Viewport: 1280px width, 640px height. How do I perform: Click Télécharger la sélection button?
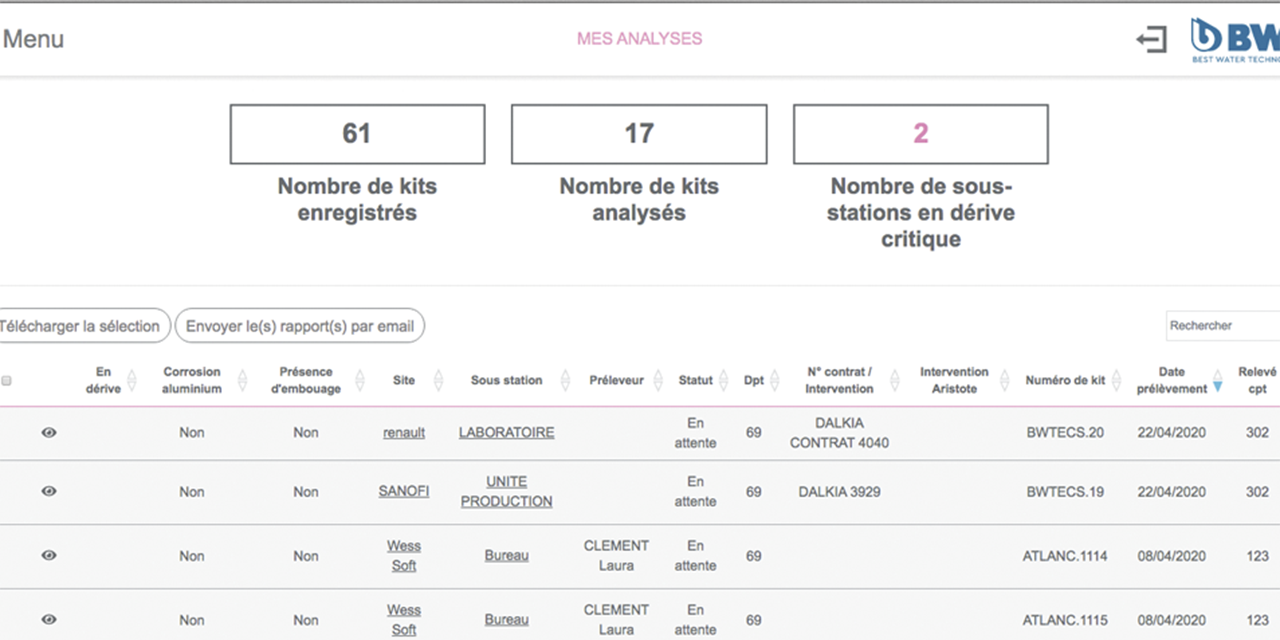coord(80,326)
